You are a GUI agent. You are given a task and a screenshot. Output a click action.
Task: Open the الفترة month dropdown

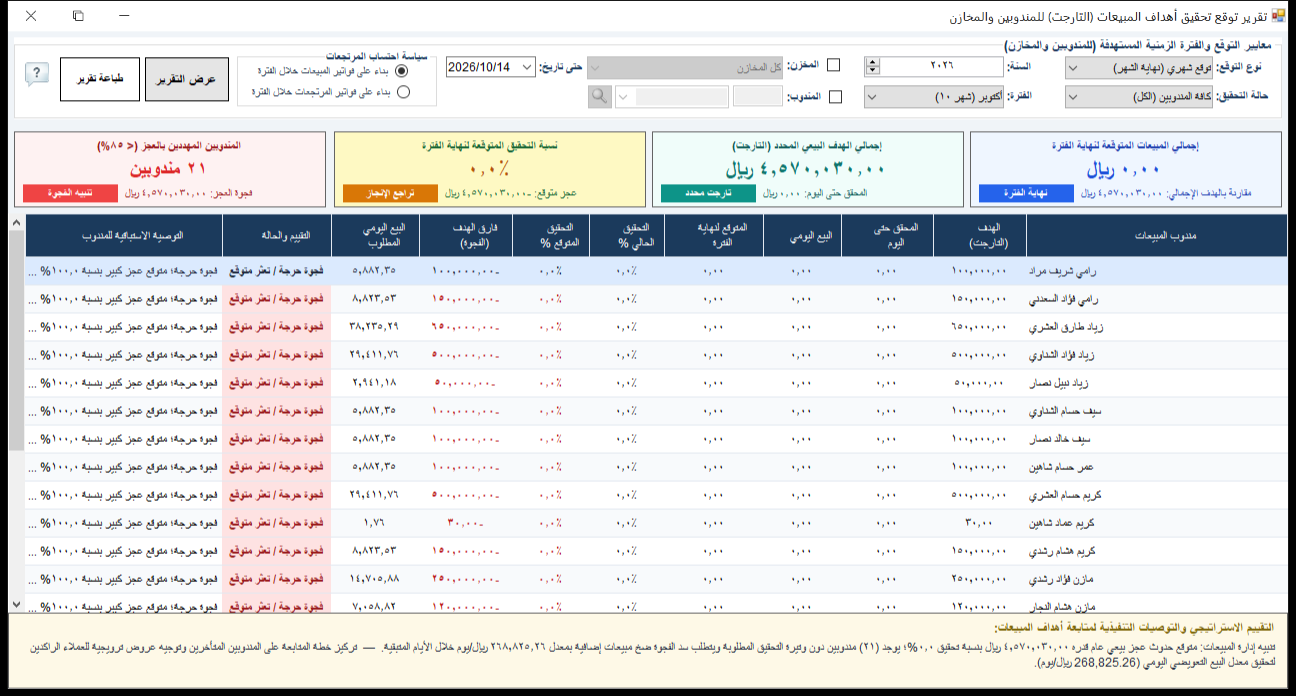[x=934, y=97]
